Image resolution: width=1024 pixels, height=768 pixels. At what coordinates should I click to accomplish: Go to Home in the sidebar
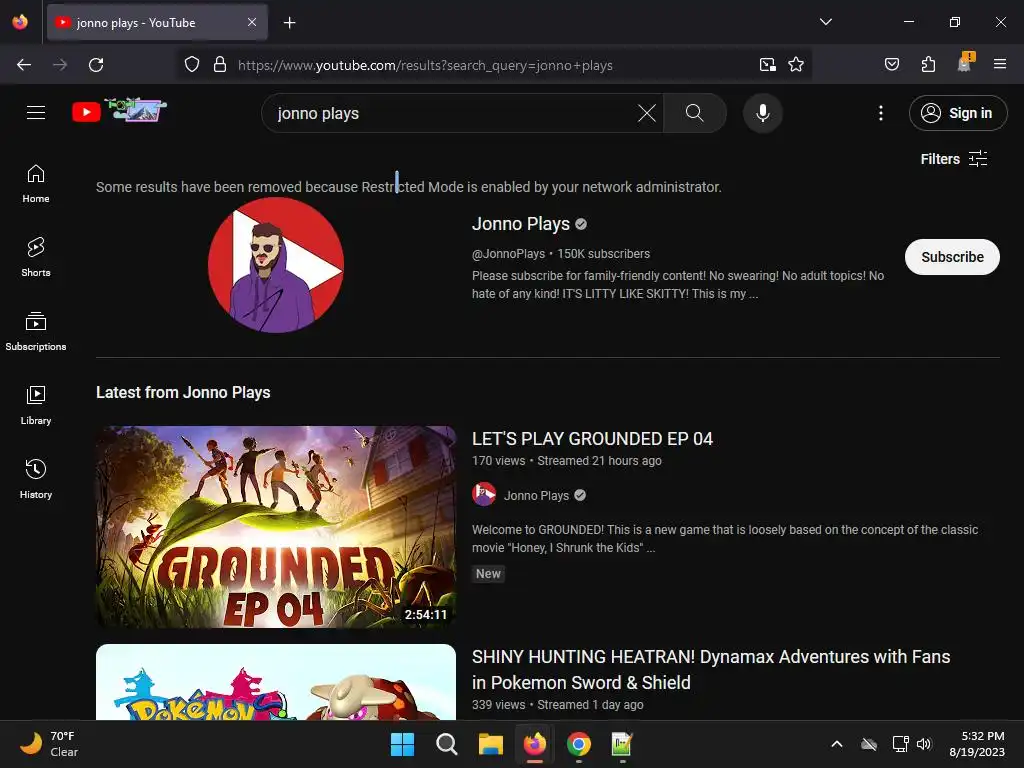pyautogui.click(x=36, y=184)
